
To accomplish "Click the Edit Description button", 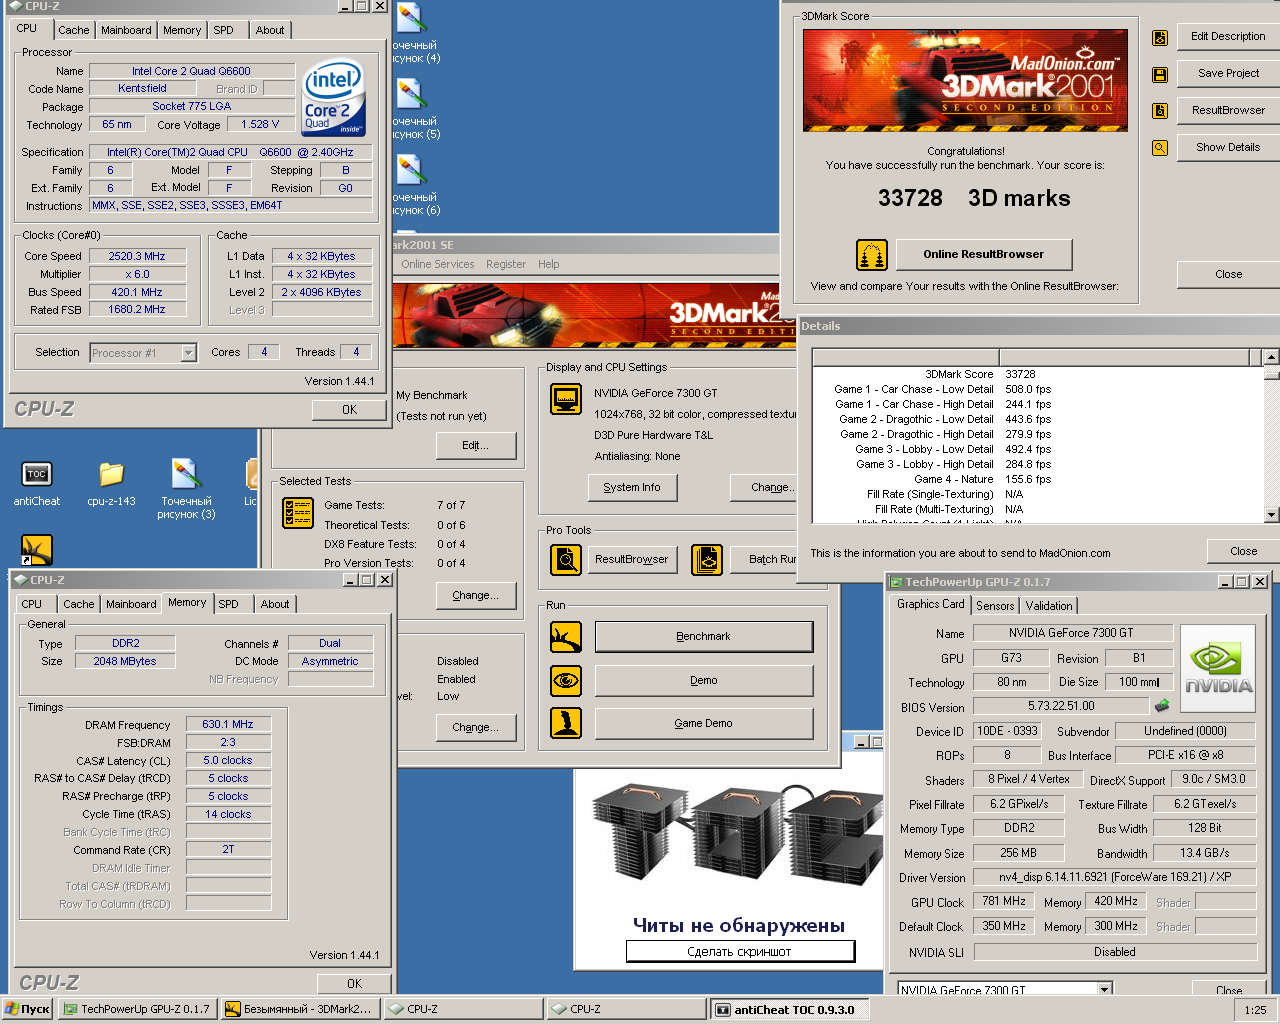I will pyautogui.click(x=1228, y=37).
